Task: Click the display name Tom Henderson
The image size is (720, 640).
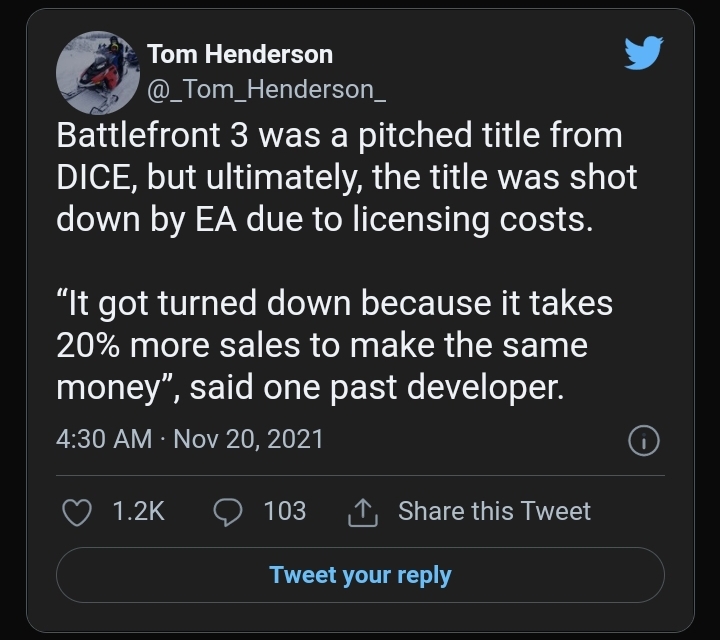Action: pyautogui.click(x=240, y=54)
